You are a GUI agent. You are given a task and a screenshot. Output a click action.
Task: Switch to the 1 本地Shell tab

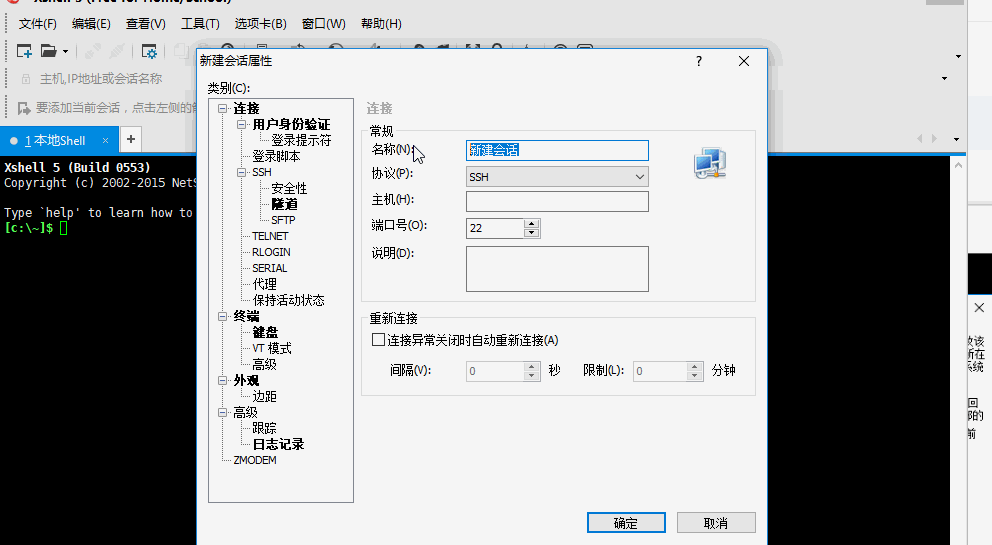point(54,141)
